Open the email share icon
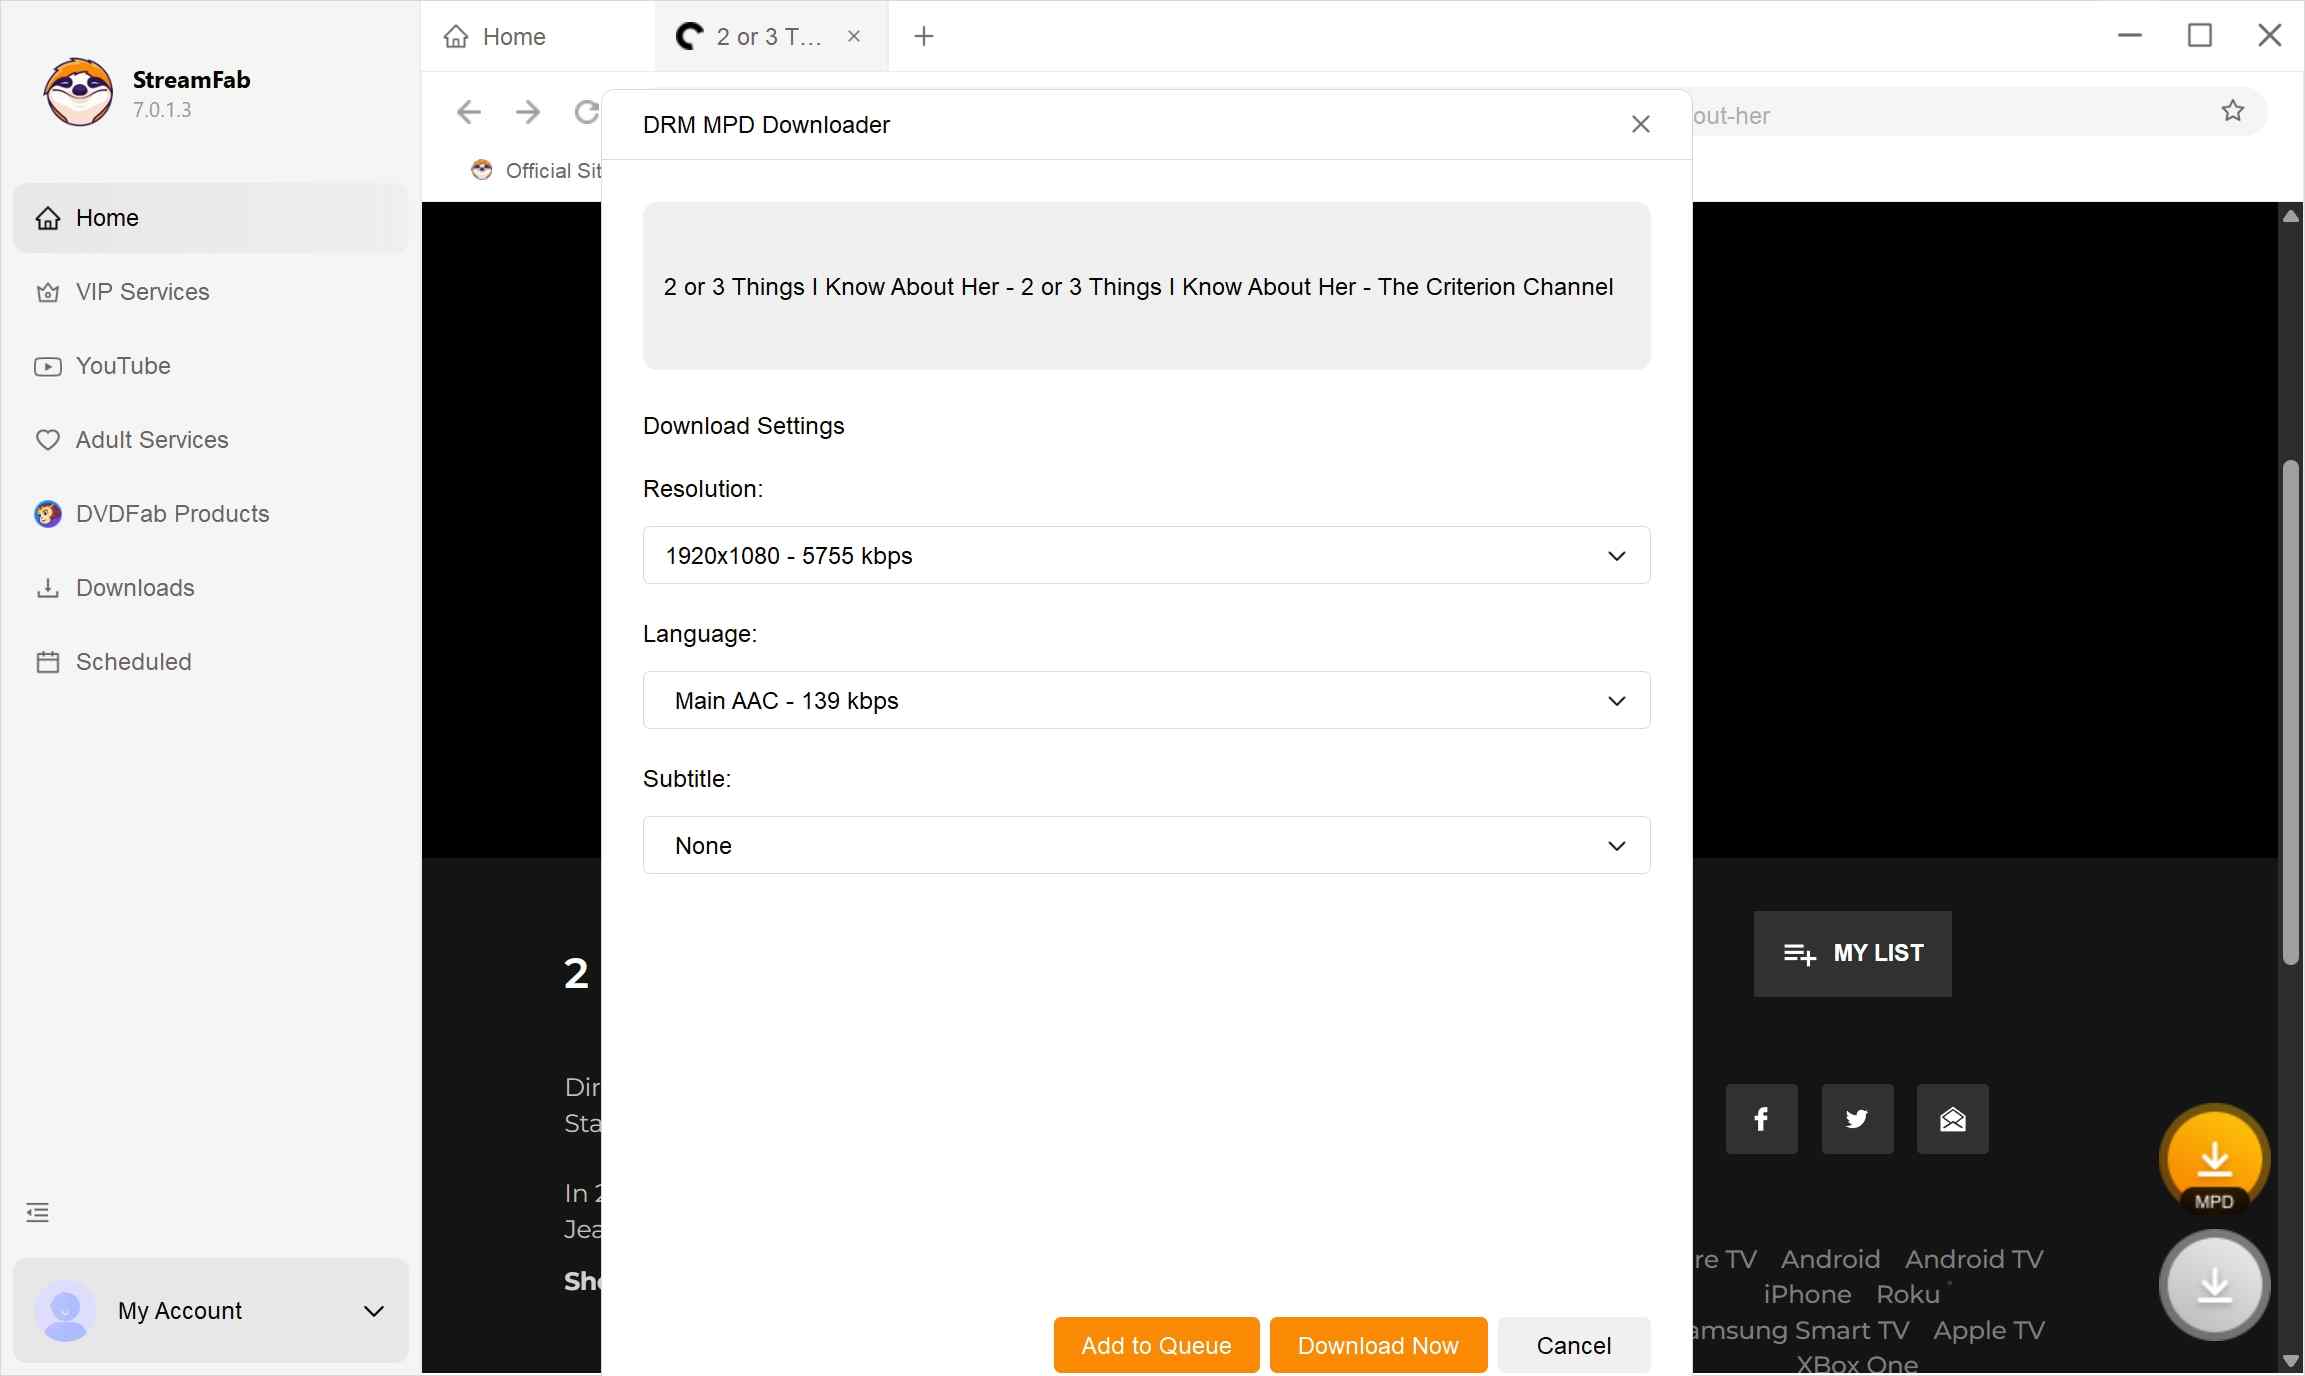 (x=1952, y=1119)
